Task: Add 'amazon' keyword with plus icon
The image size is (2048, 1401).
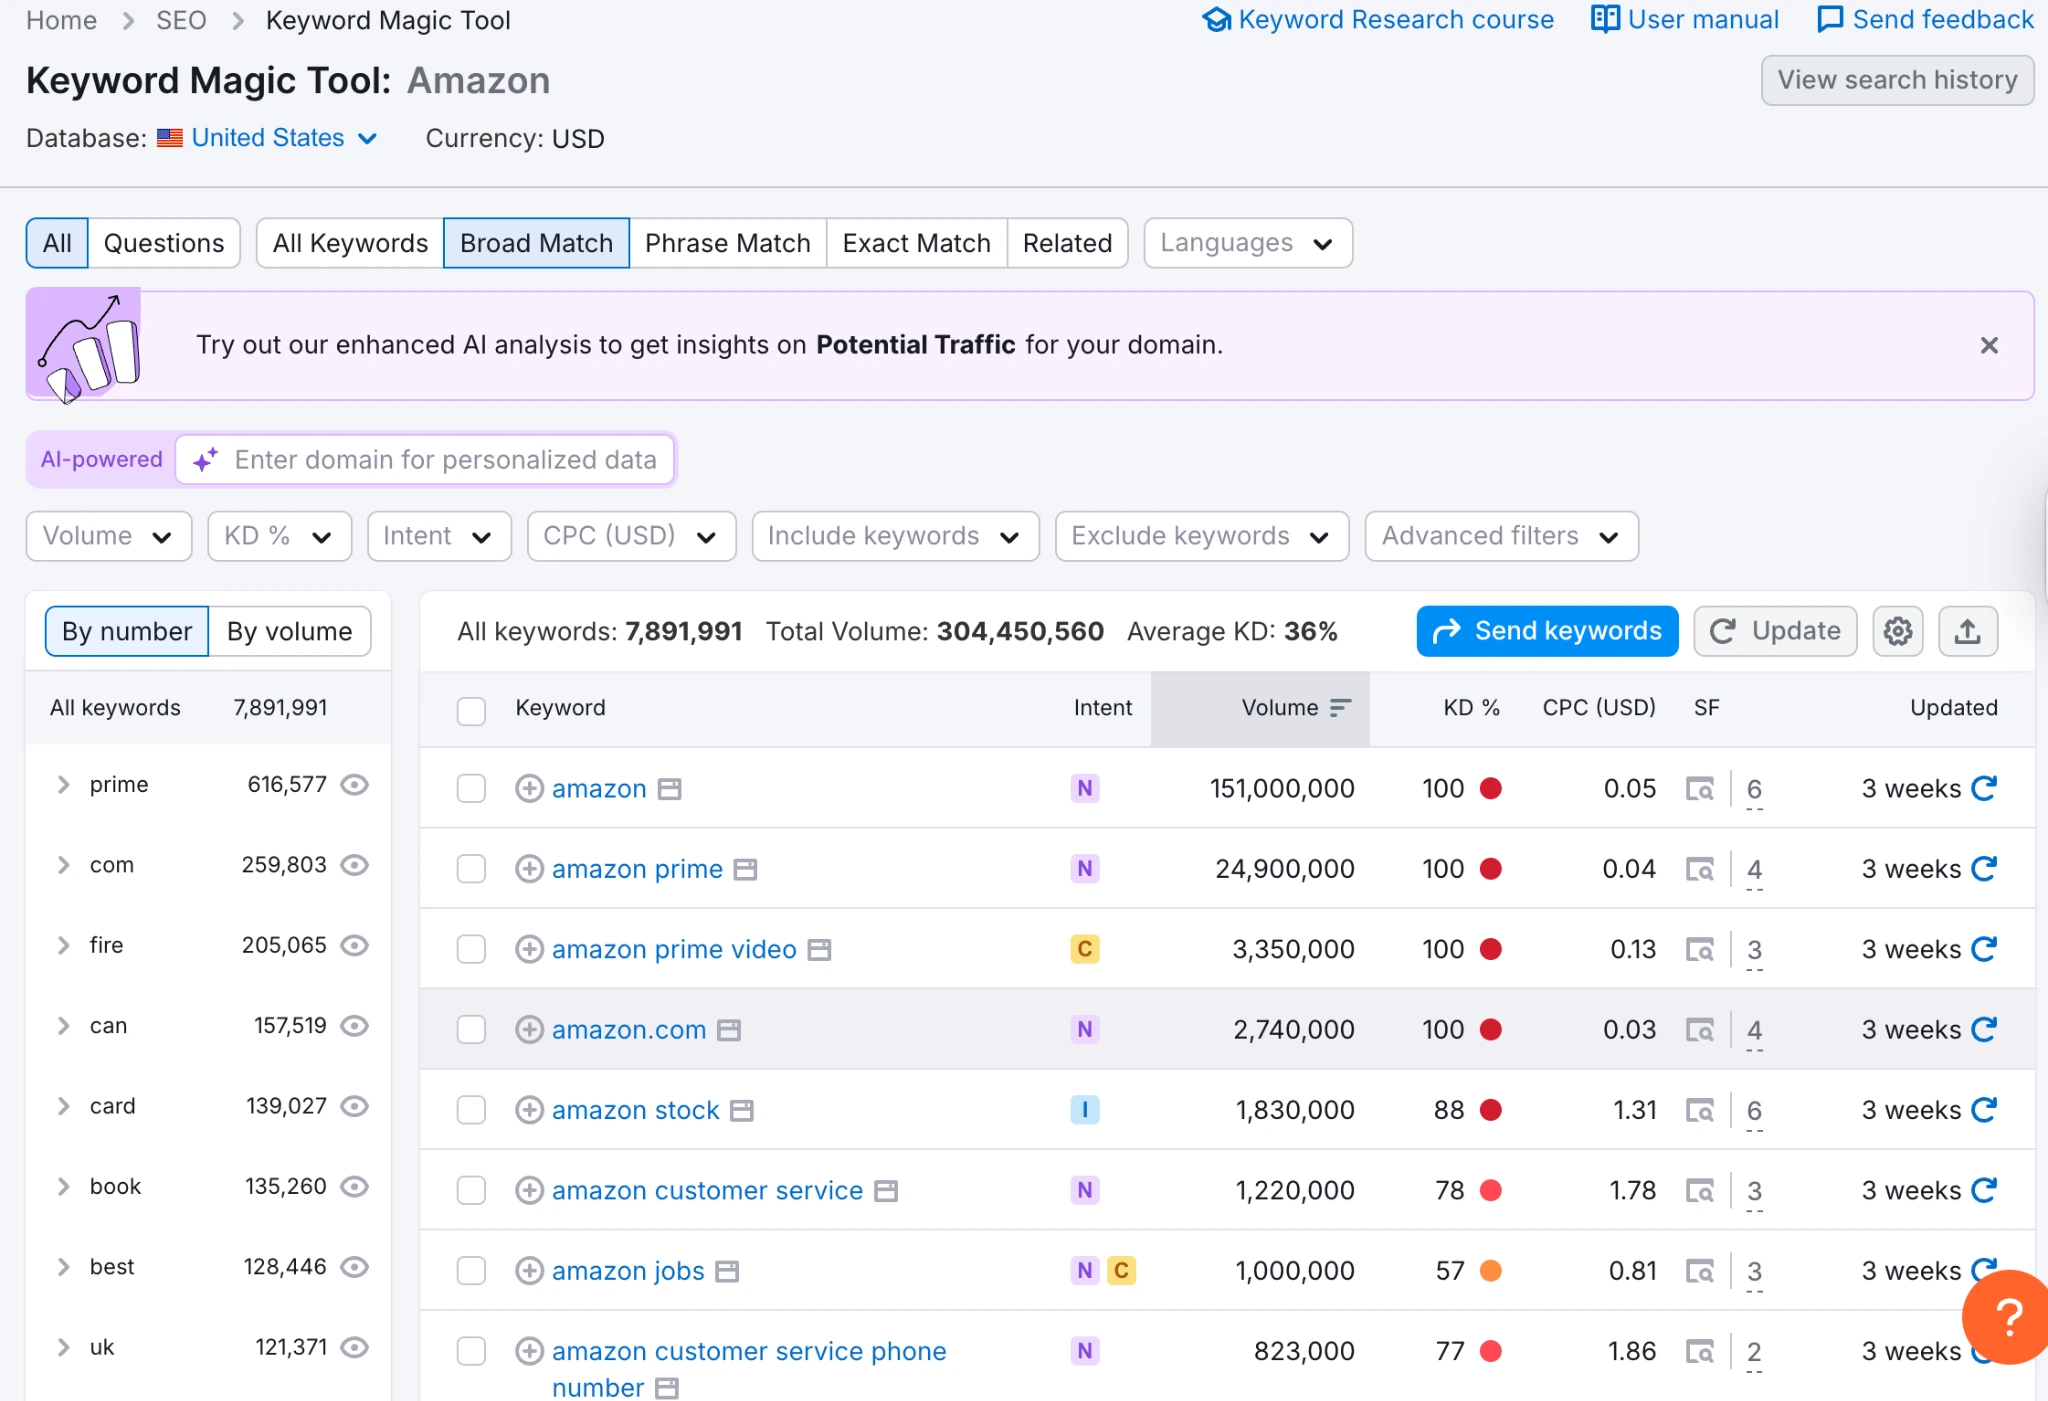Action: 529,789
